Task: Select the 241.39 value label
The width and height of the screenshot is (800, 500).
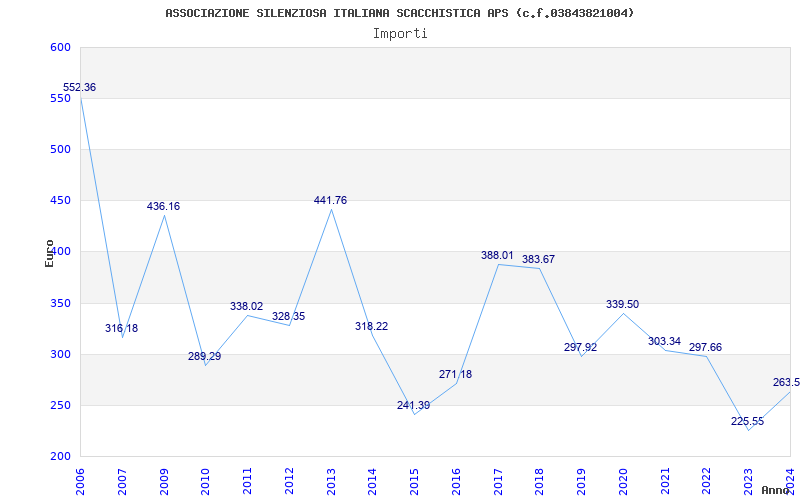Action: [x=414, y=406]
